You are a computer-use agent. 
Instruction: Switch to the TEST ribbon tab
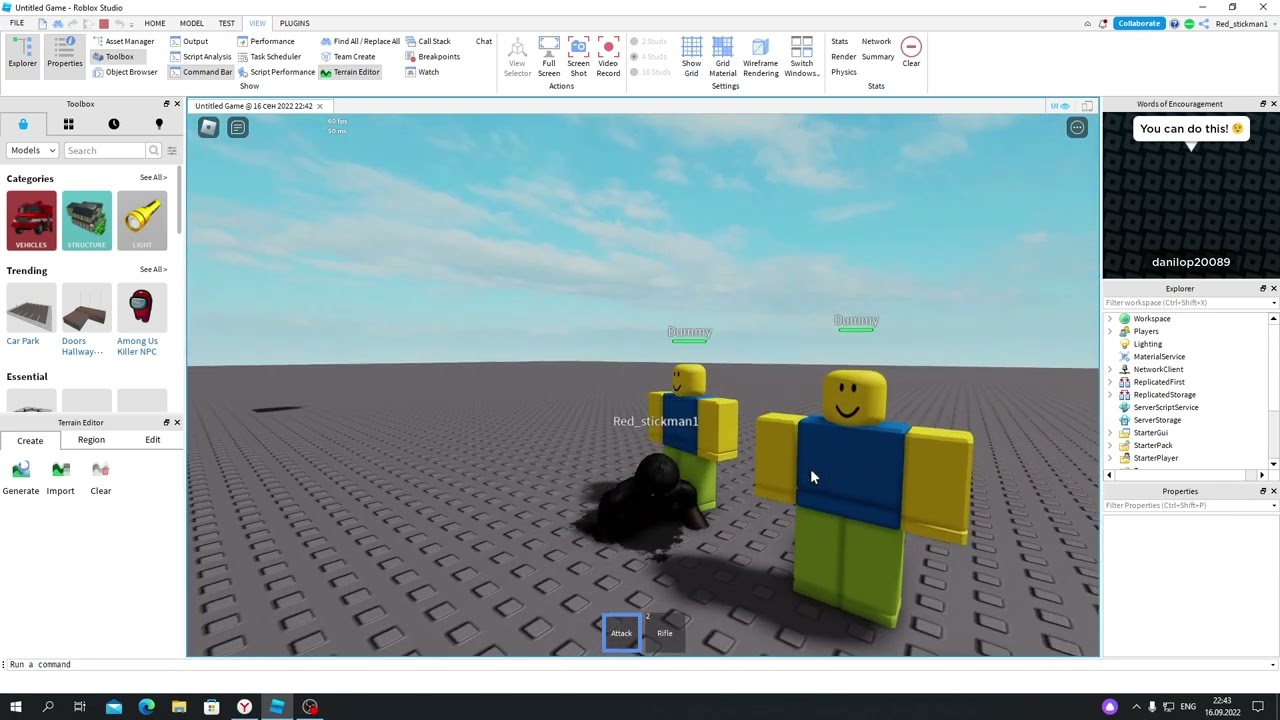click(x=227, y=23)
